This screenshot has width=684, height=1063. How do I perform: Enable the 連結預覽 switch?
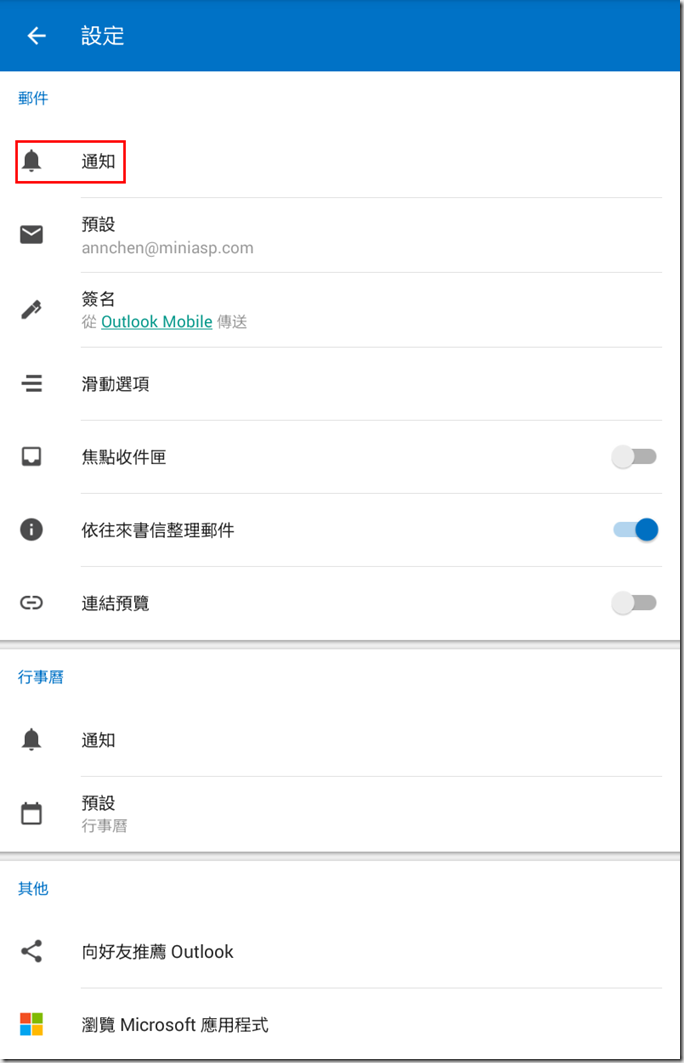pos(635,603)
